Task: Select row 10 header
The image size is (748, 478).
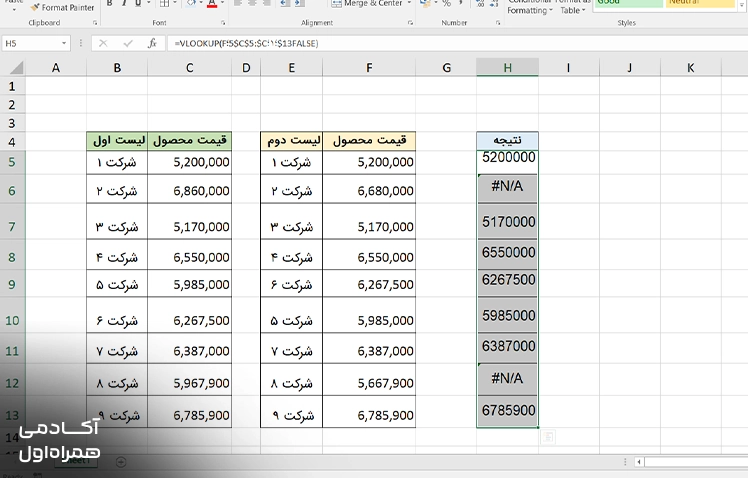Action: coord(12,320)
